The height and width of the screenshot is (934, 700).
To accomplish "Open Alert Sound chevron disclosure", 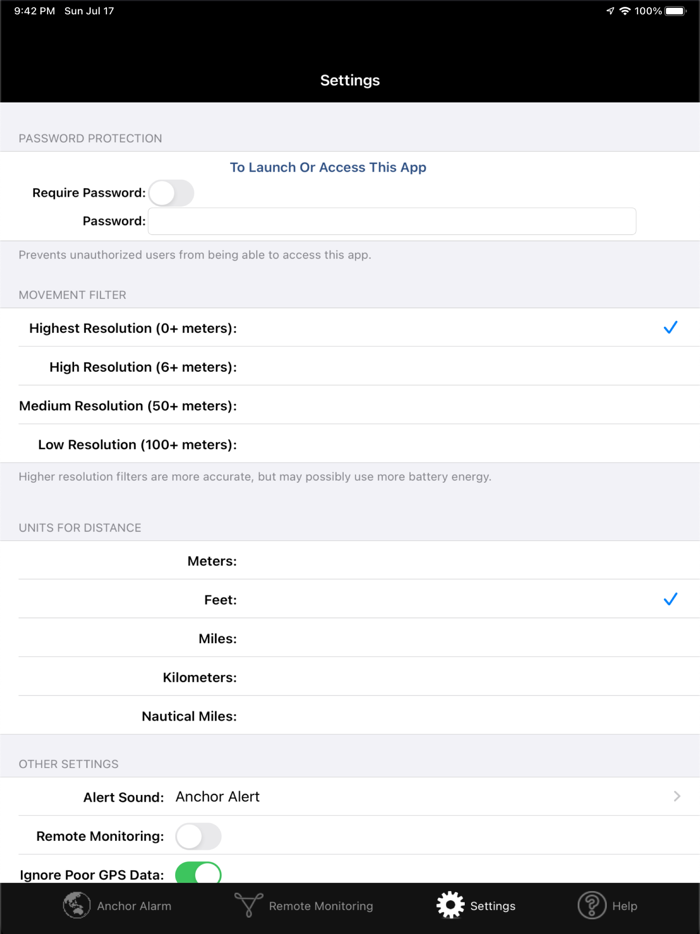I will pyautogui.click(x=677, y=796).
